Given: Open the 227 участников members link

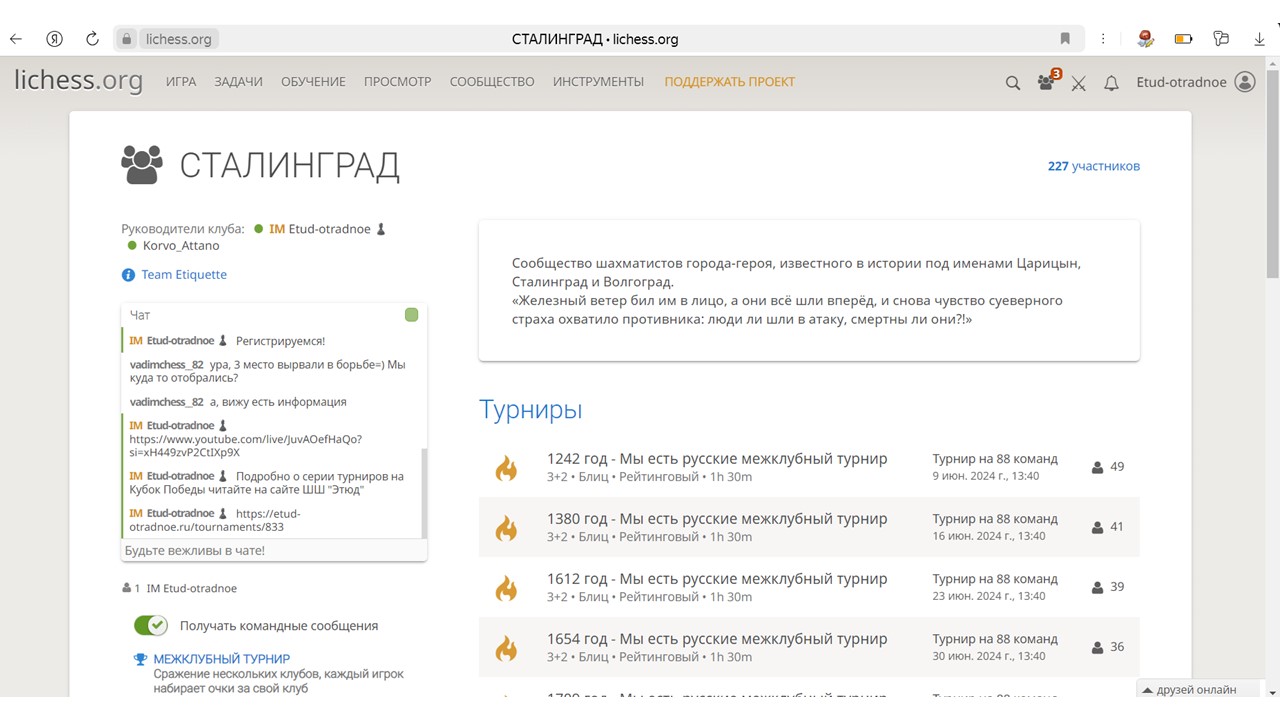Looking at the screenshot, I should tap(1094, 166).
